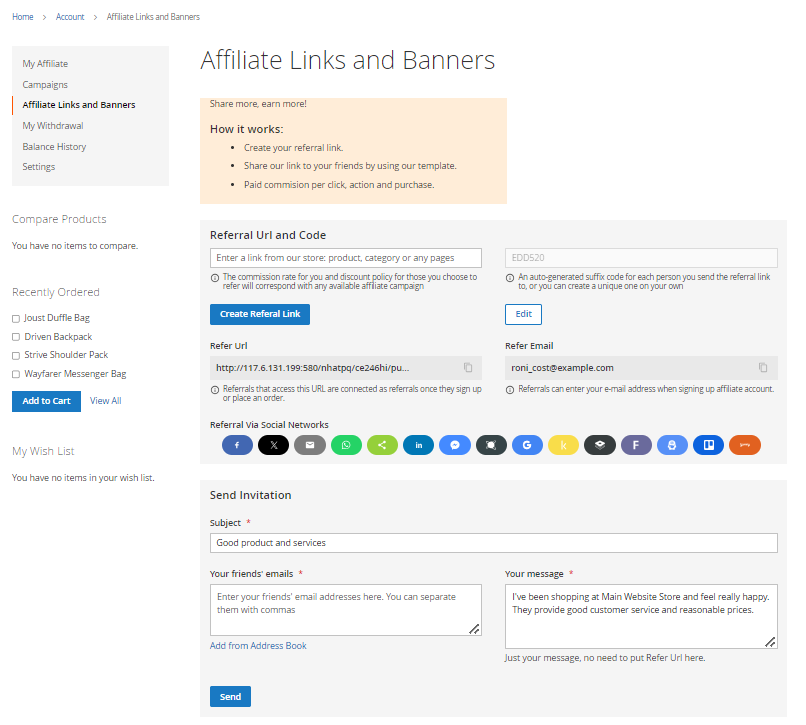The width and height of the screenshot is (806, 725).
Task: Share referral on X (Twitter)
Action: [274, 445]
